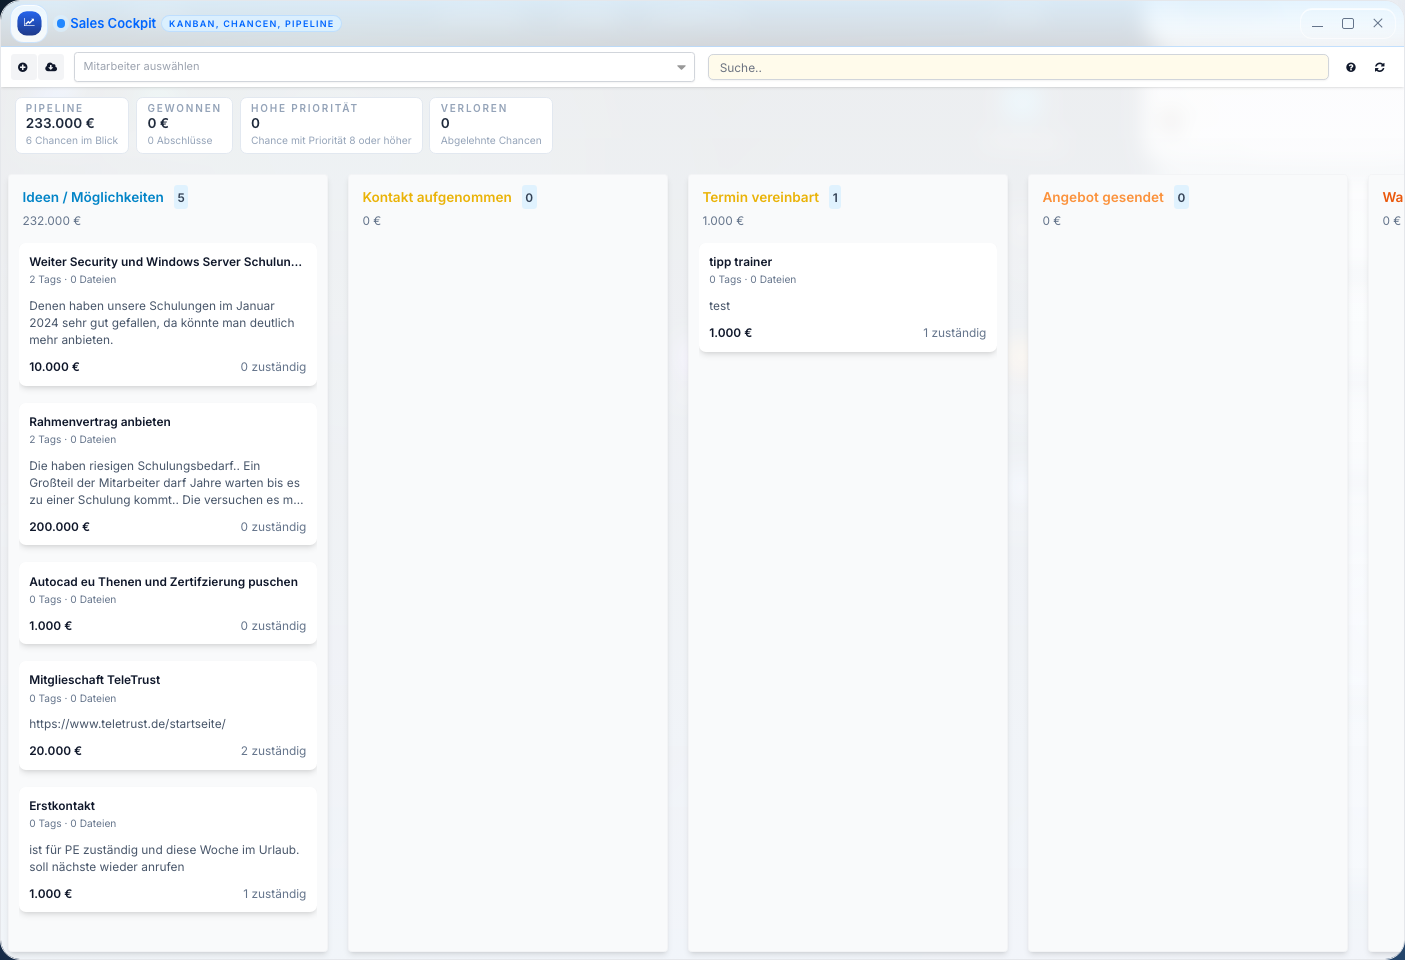Click the 'Kanban, Chancen, Pipeline' tag badge
This screenshot has height=960, width=1405.
pyautogui.click(x=251, y=23)
